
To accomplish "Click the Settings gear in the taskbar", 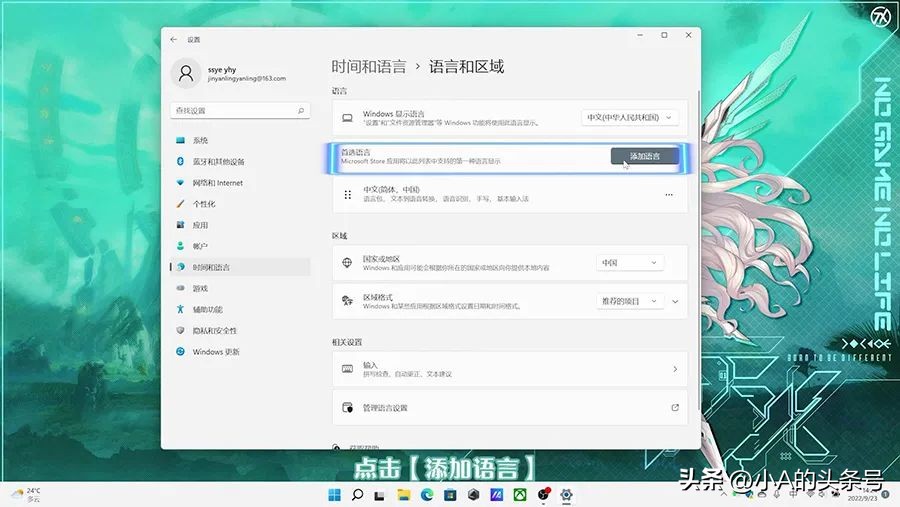I will click(567, 494).
